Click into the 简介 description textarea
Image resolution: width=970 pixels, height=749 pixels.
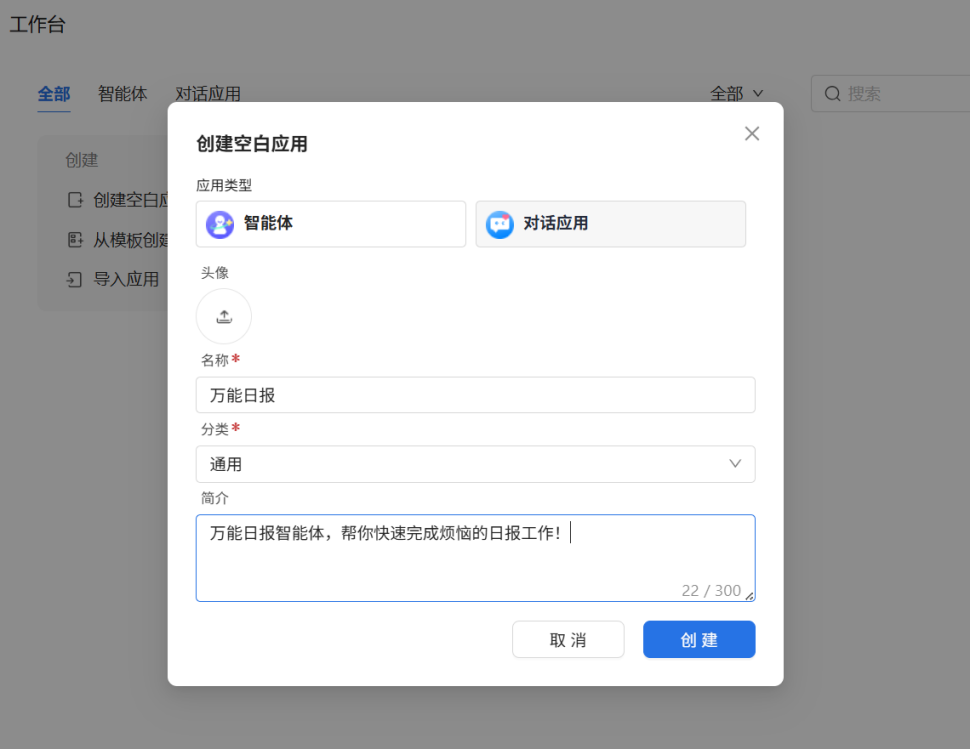click(475, 557)
